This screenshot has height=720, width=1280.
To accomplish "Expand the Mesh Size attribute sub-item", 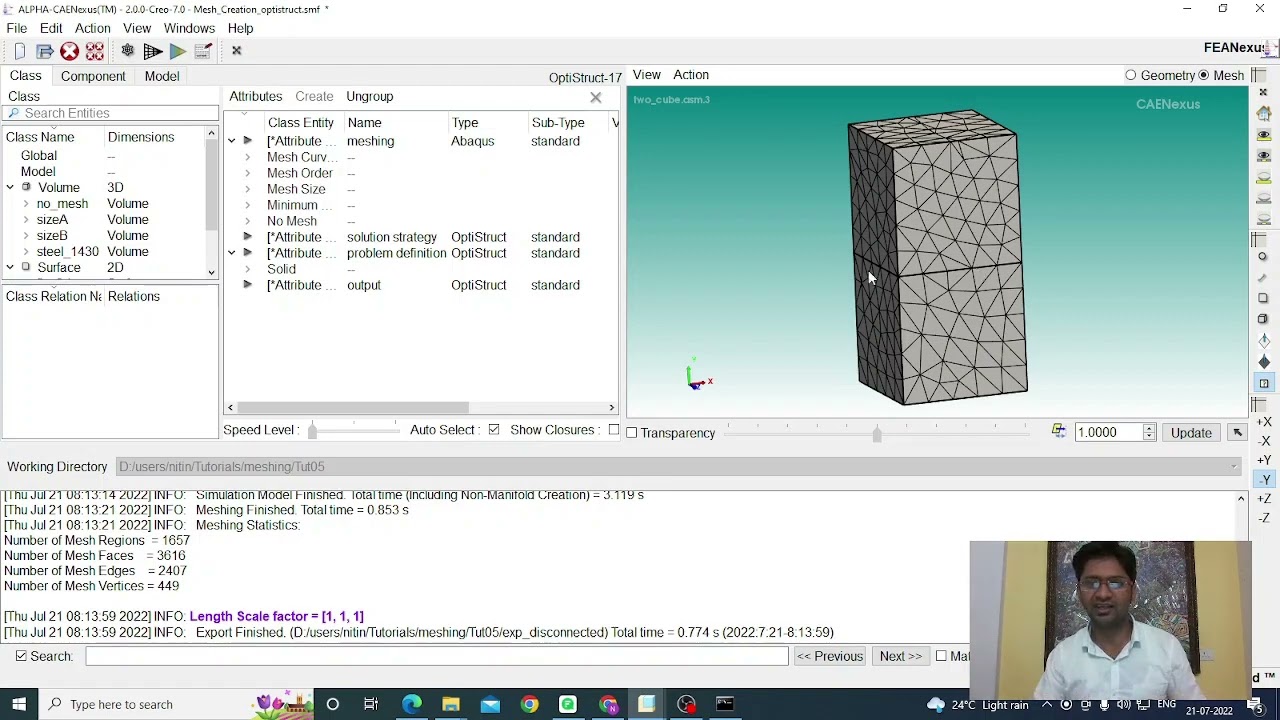I will point(247,189).
